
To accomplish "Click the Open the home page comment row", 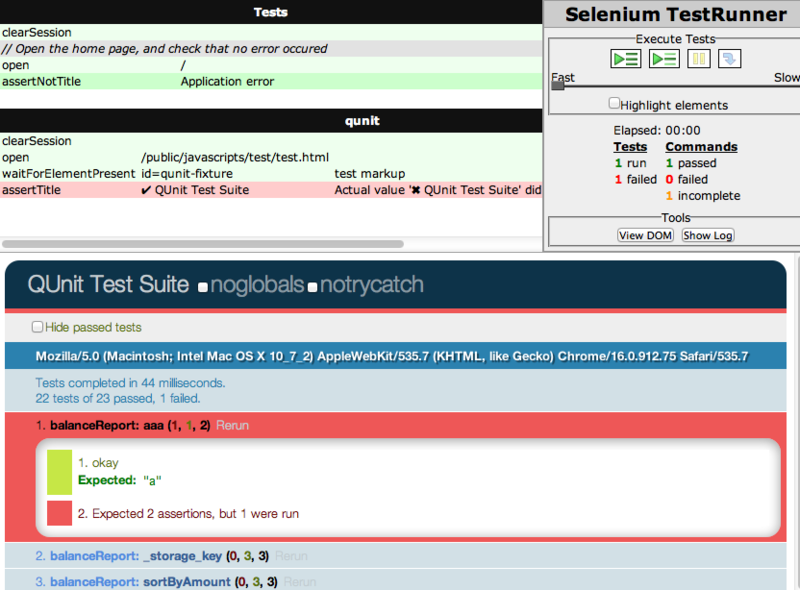I will pyautogui.click(x=271, y=49).
